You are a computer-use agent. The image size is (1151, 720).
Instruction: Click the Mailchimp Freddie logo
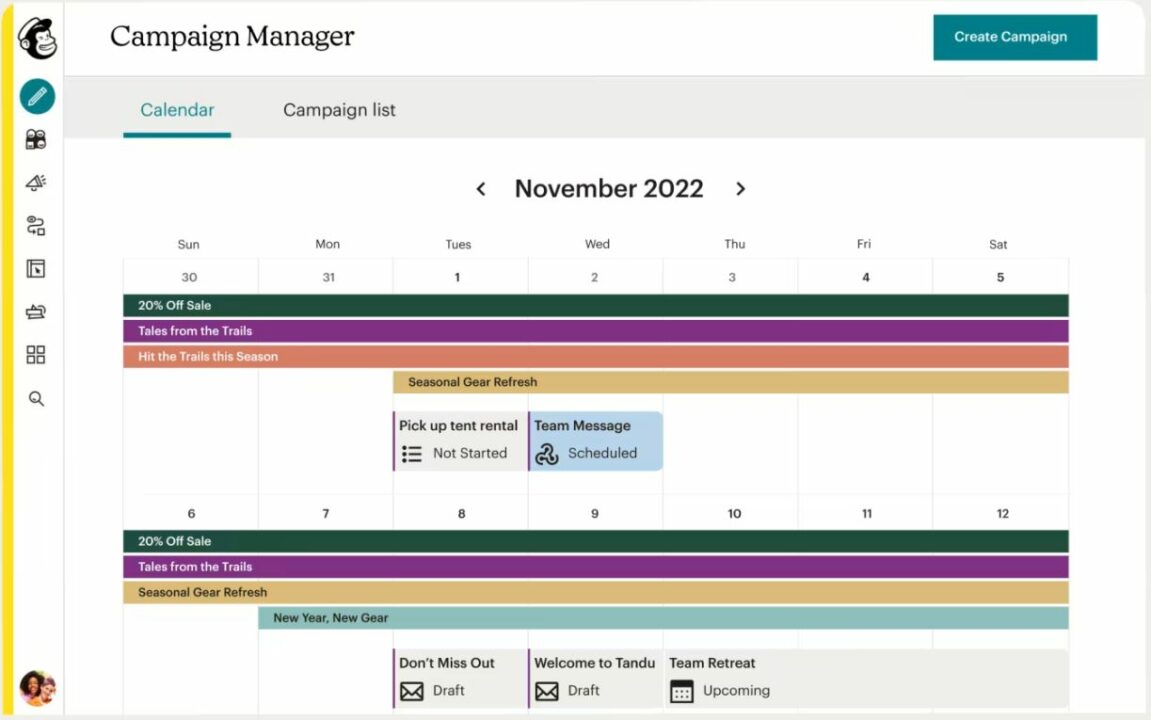click(37, 38)
